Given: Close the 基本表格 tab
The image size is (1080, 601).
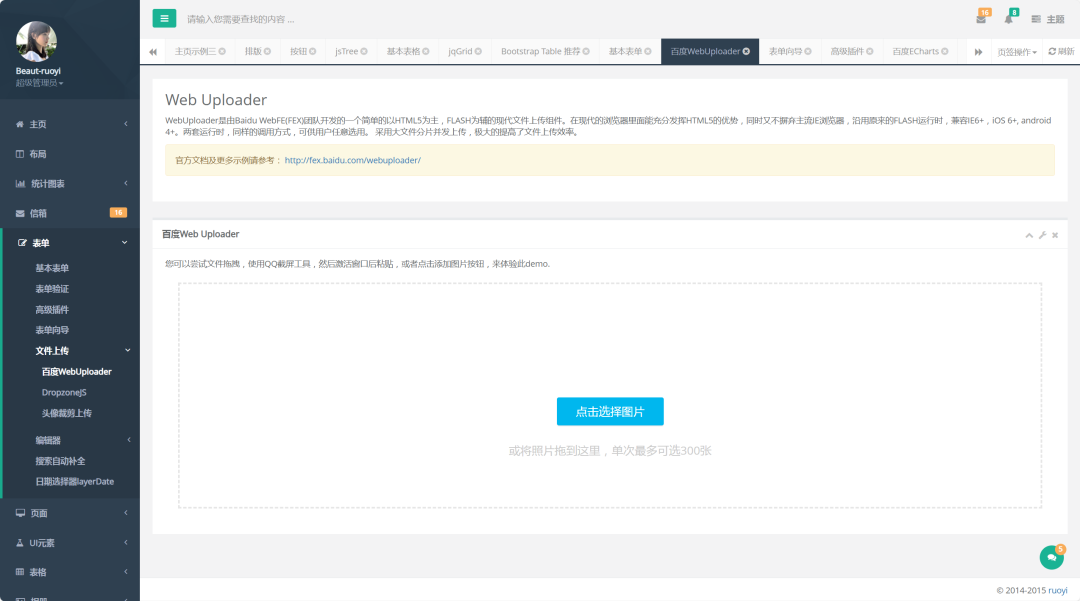Looking at the screenshot, I should pyautogui.click(x=426, y=52).
